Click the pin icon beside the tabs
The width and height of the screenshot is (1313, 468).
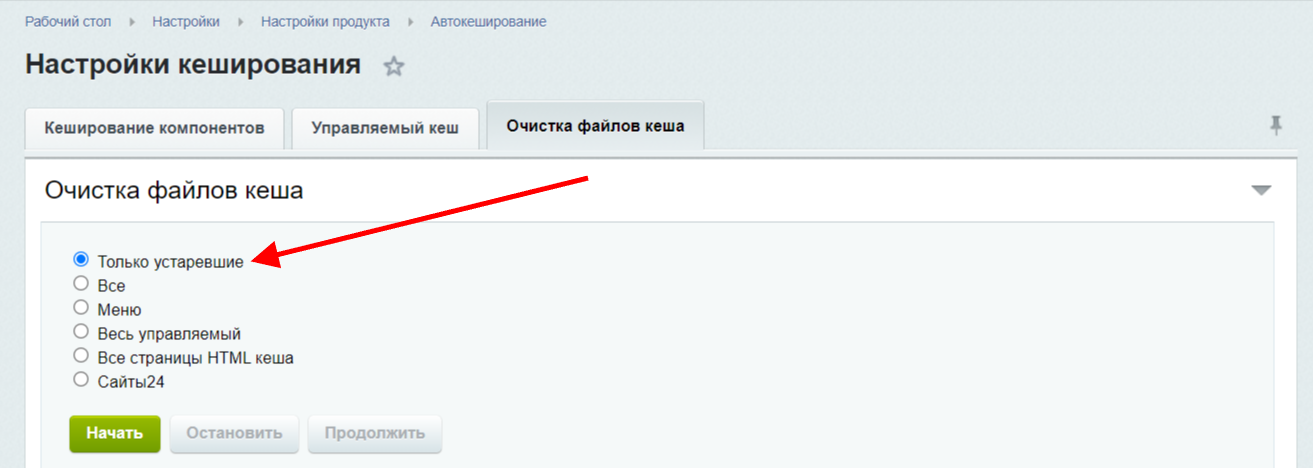click(x=1275, y=126)
